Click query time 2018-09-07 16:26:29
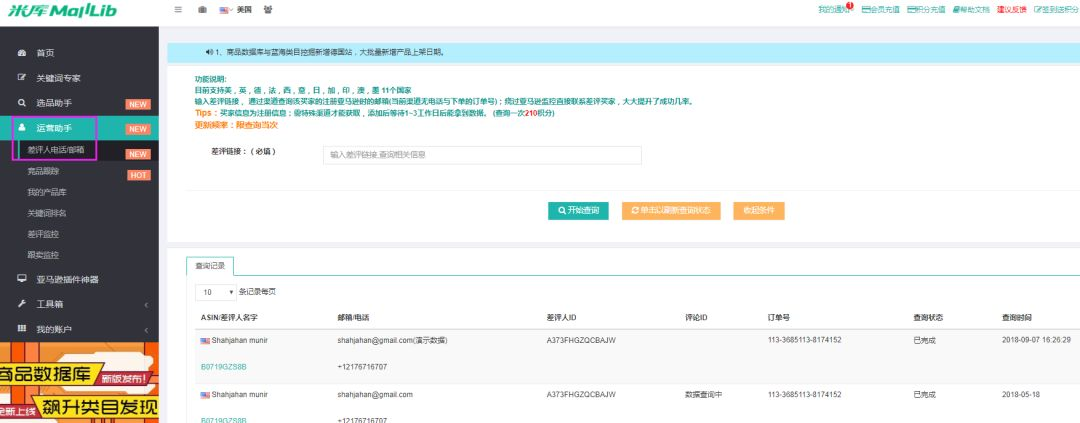Screen dimensions: 1080x423 tap(1036, 340)
